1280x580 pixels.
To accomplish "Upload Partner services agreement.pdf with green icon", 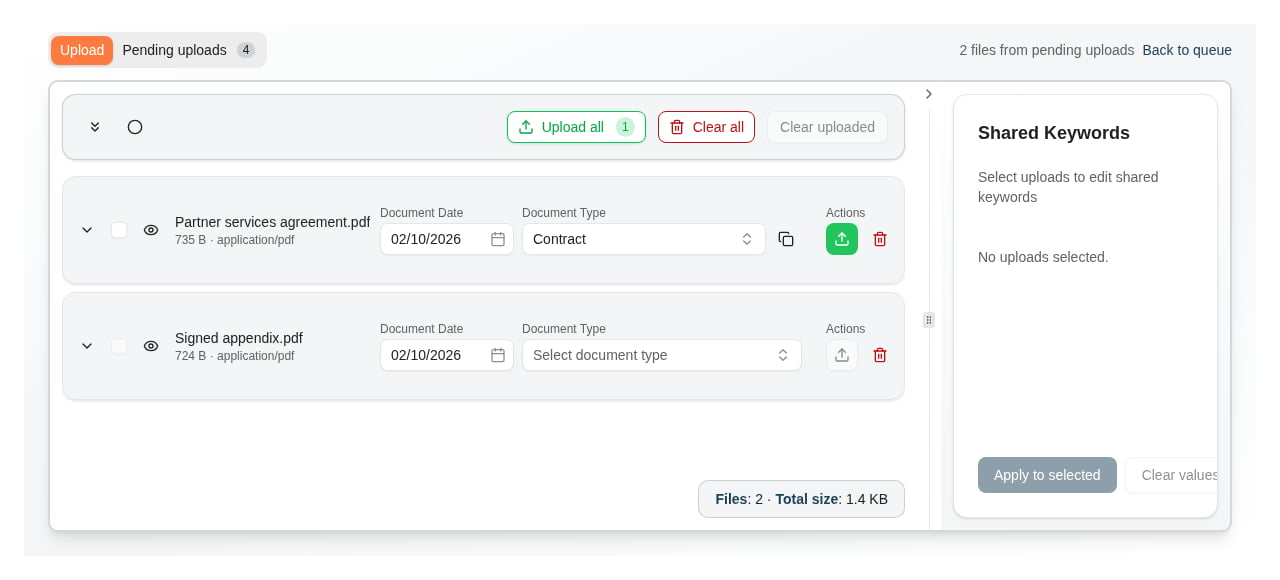I will click(842, 239).
